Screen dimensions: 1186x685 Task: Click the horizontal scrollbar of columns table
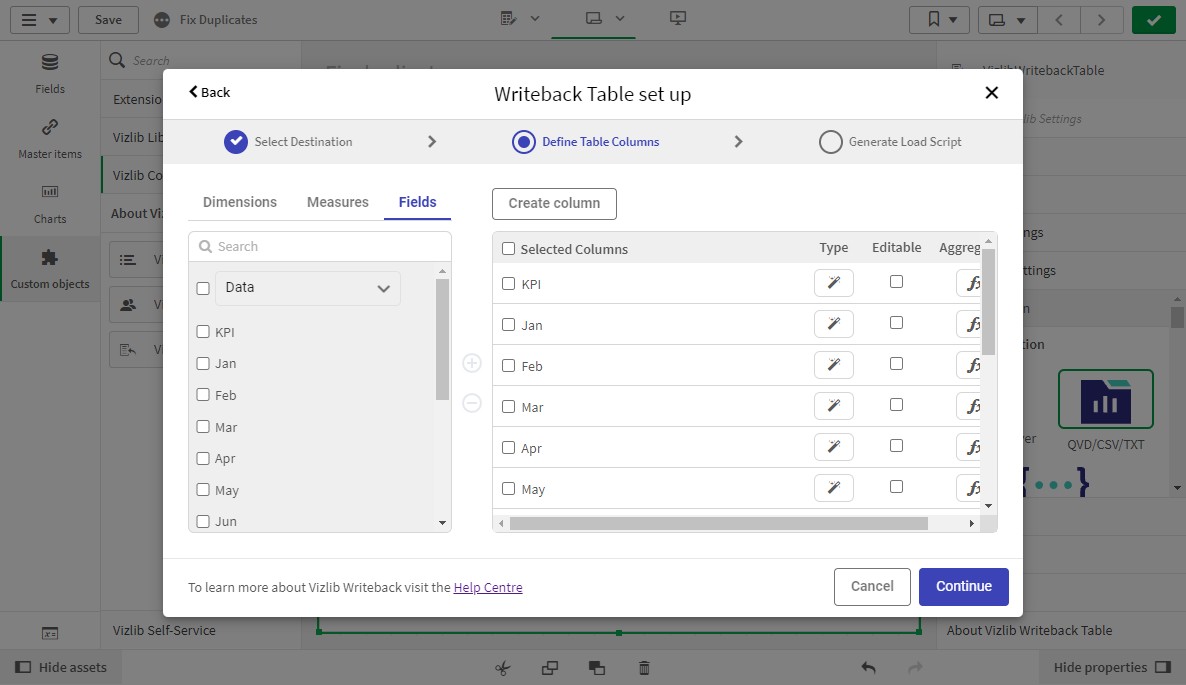[x=718, y=523]
